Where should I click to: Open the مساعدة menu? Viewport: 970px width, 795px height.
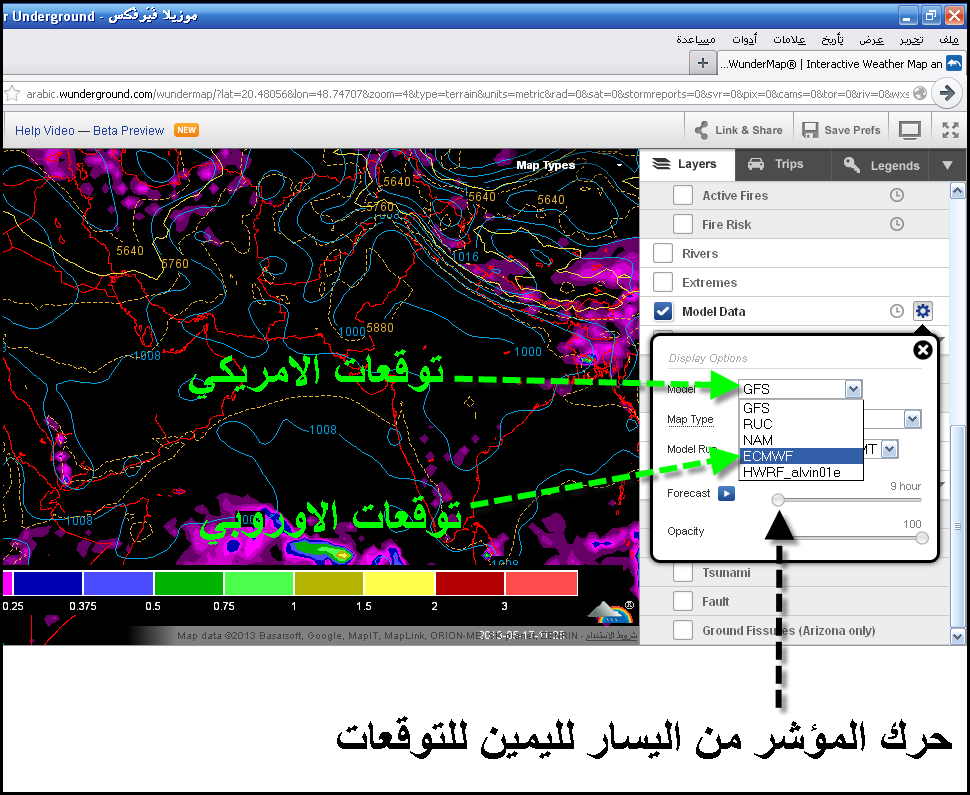click(x=695, y=40)
